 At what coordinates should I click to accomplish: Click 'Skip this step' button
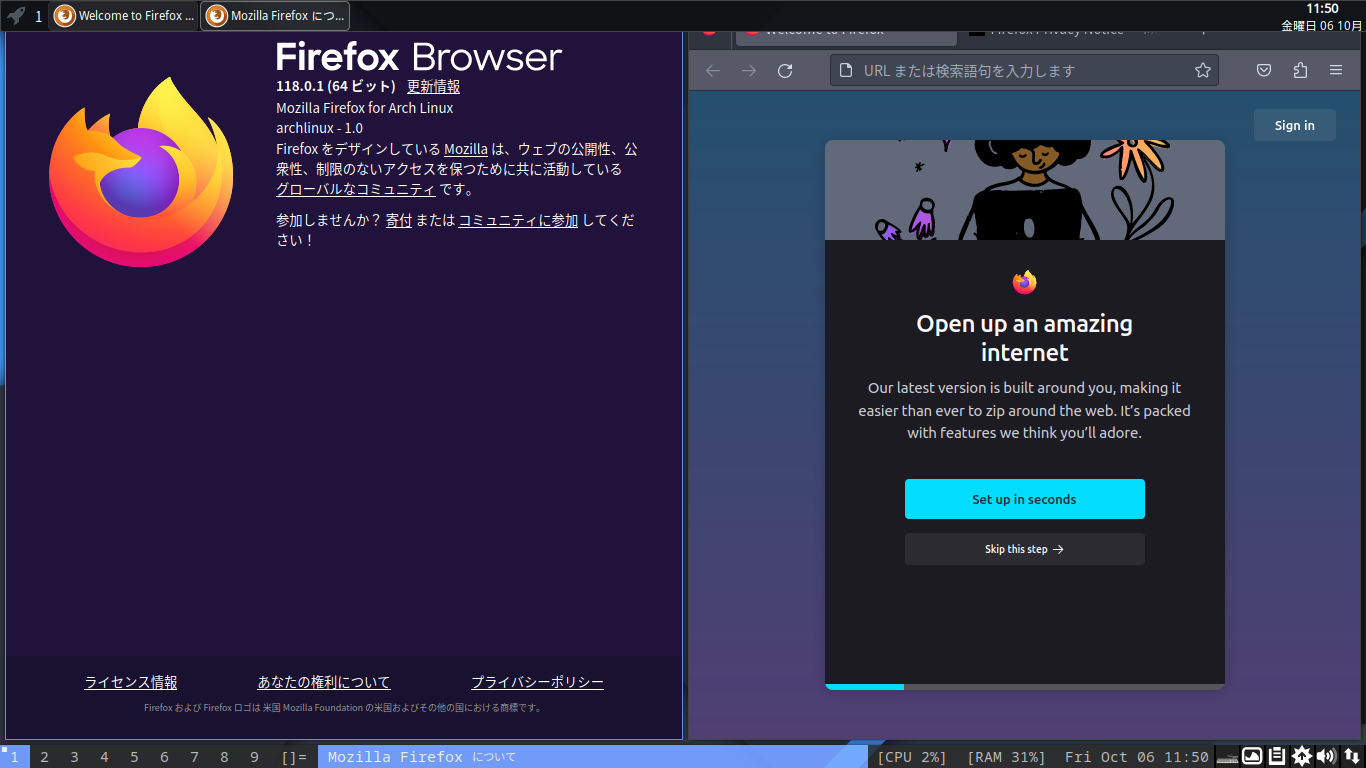point(1024,549)
